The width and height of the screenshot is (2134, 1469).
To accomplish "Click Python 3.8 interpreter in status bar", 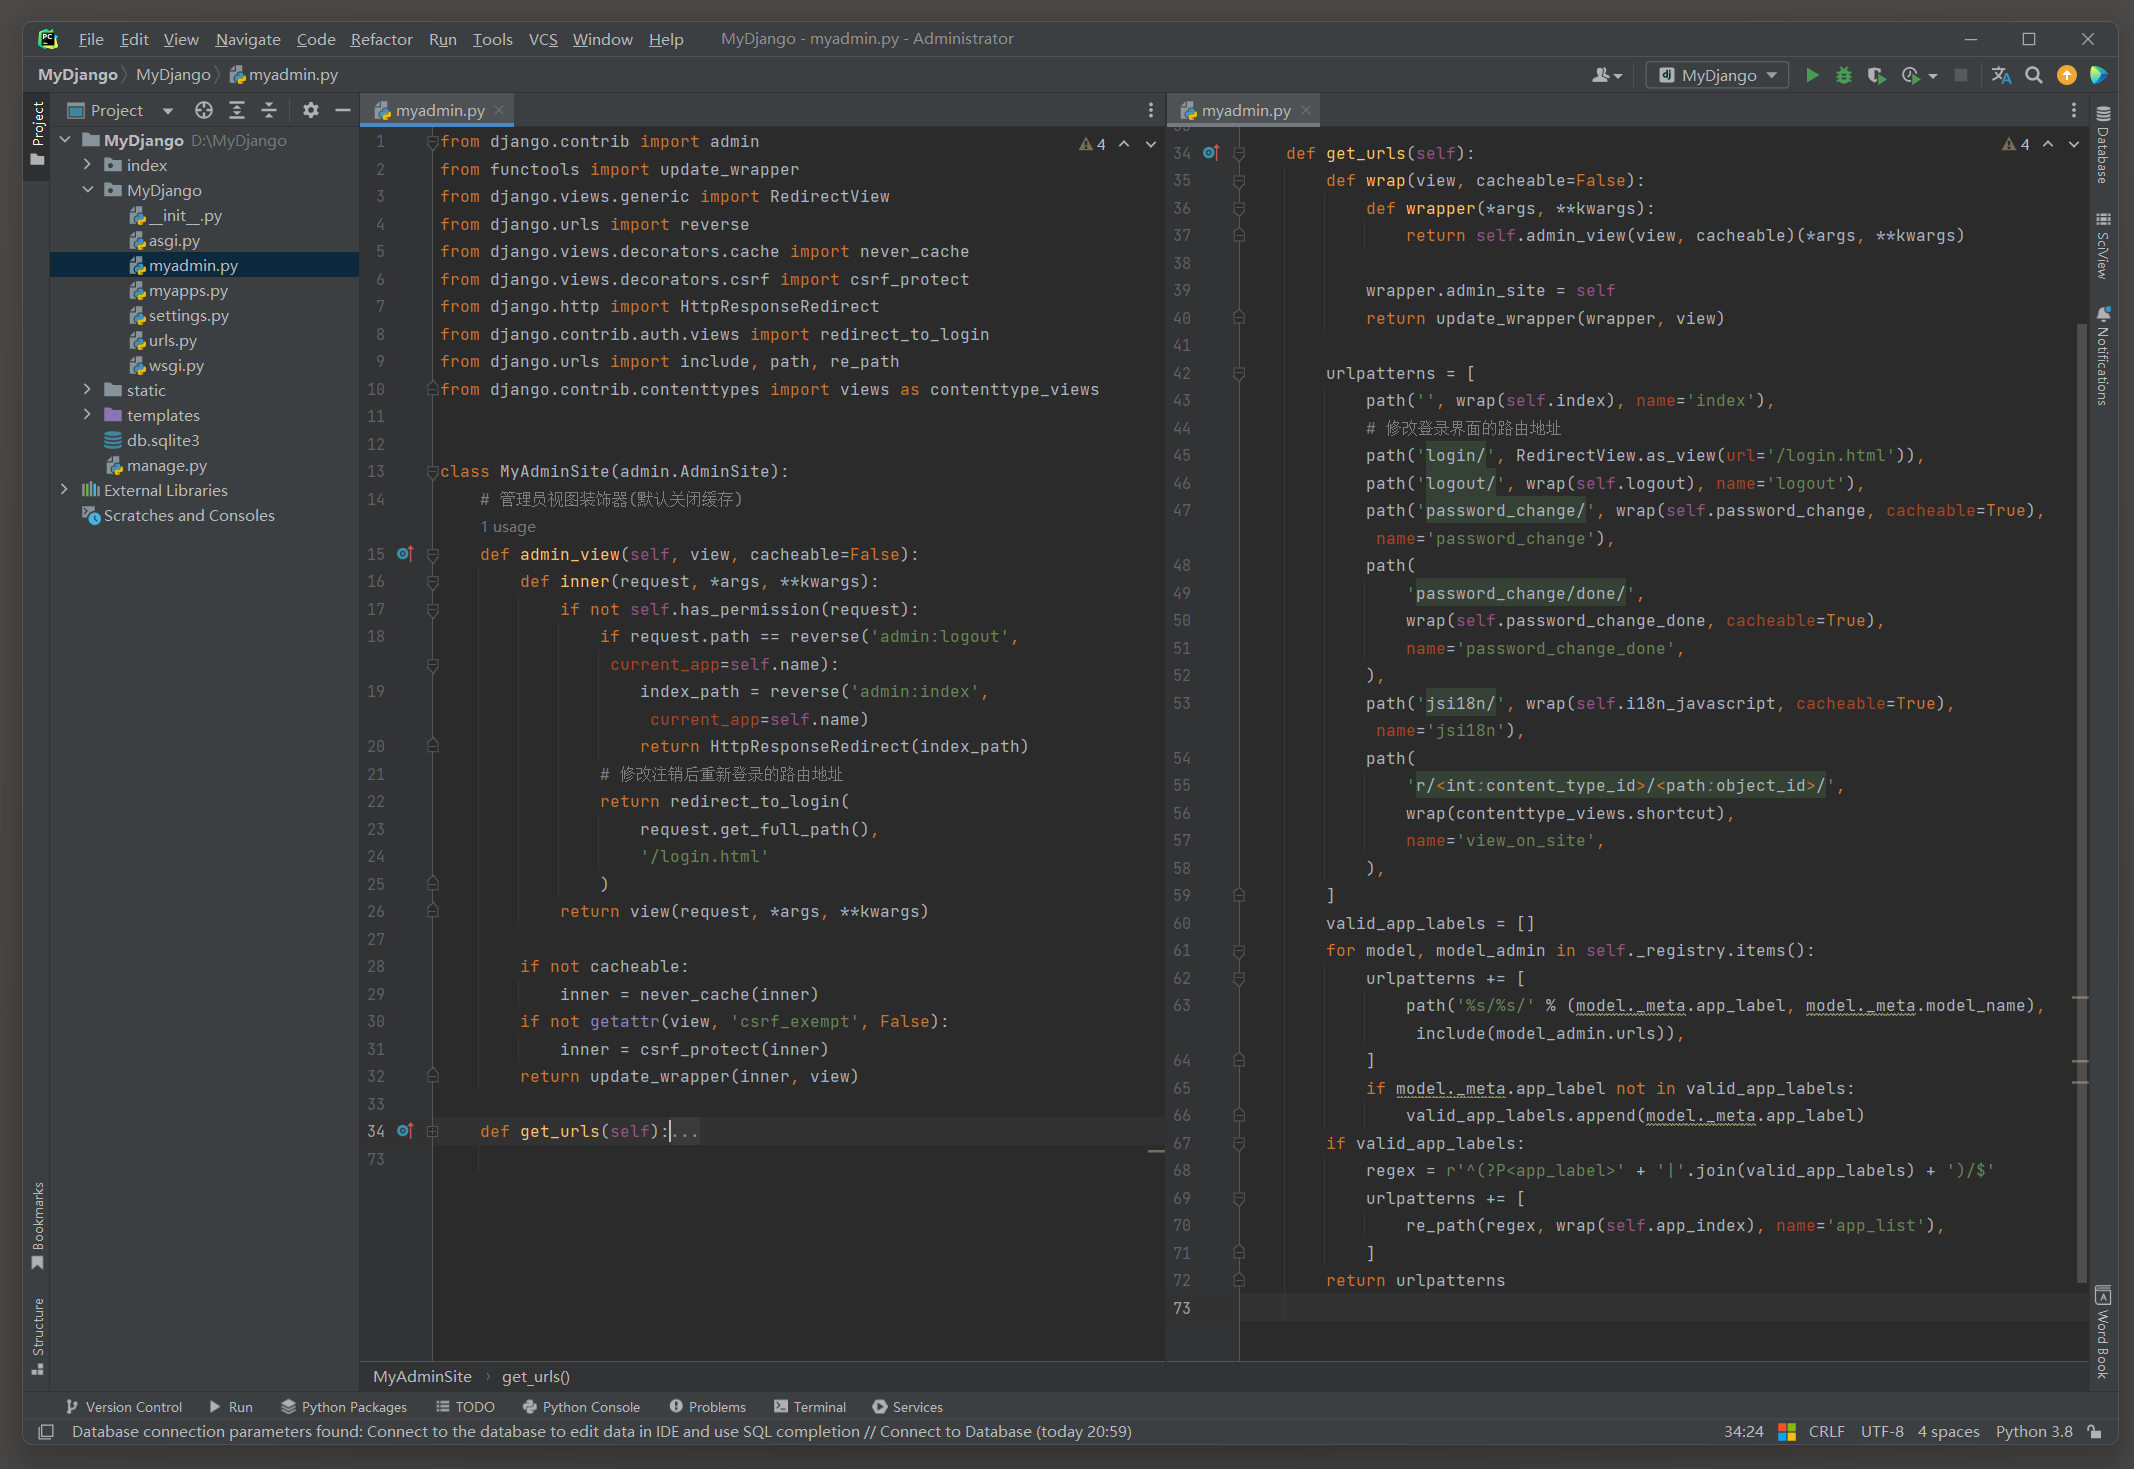I will 2033,1432.
